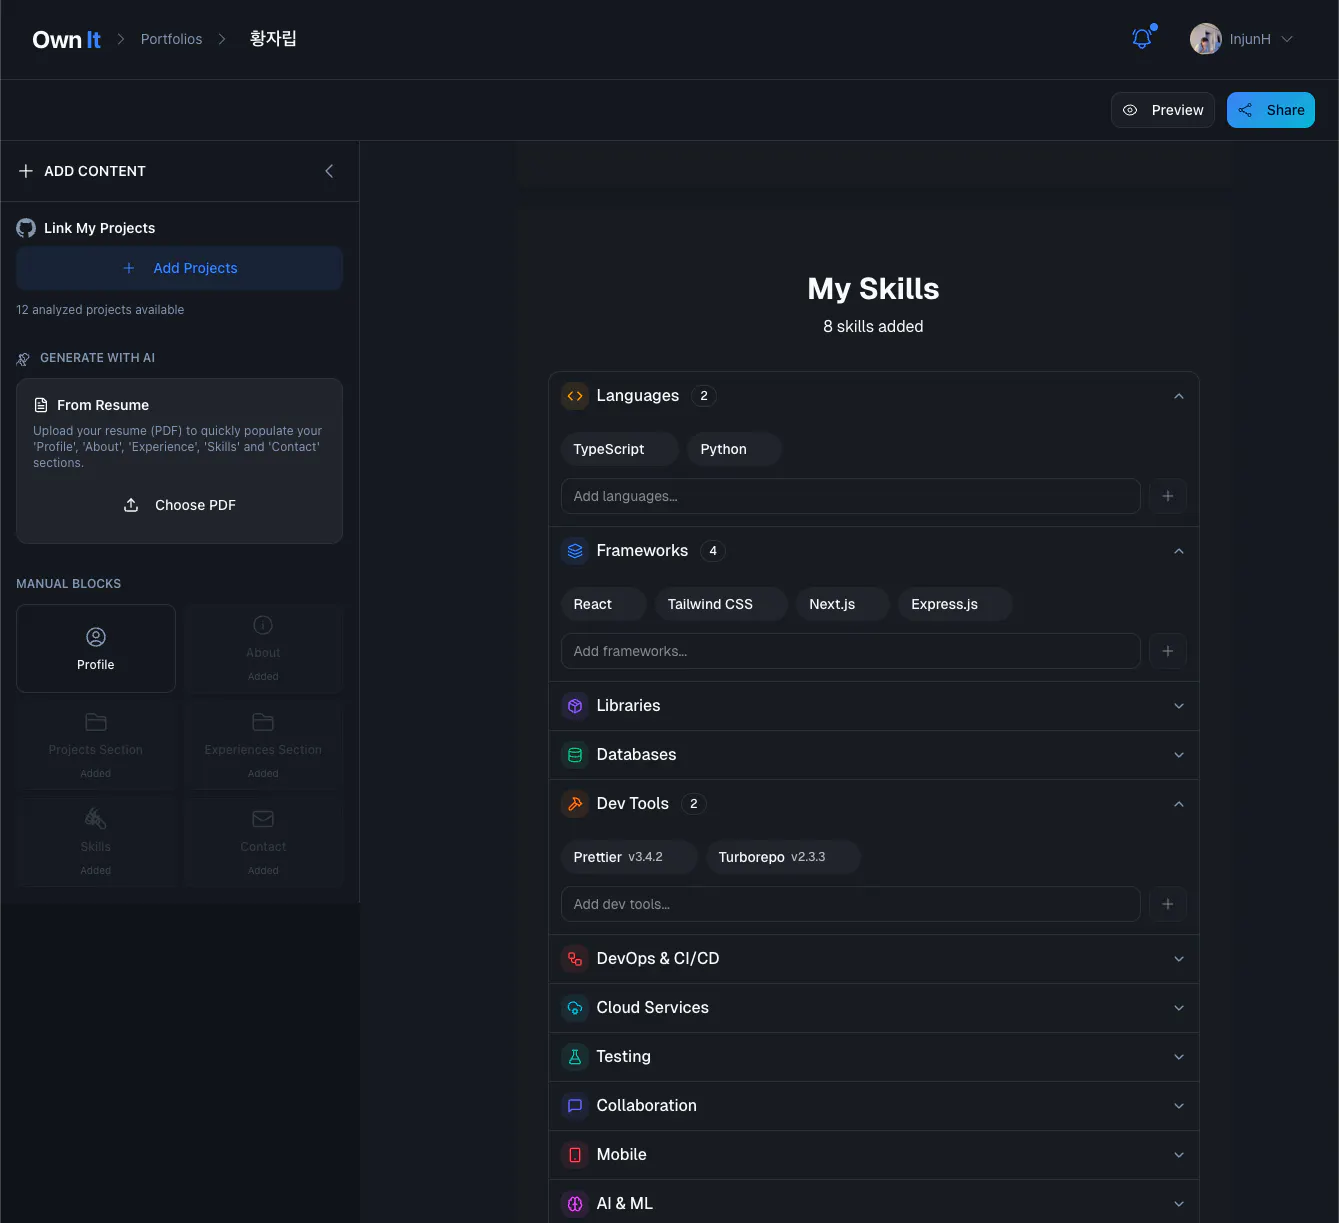Add the Profile manual block
The image size is (1339, 1223).
tap(96, 648)
